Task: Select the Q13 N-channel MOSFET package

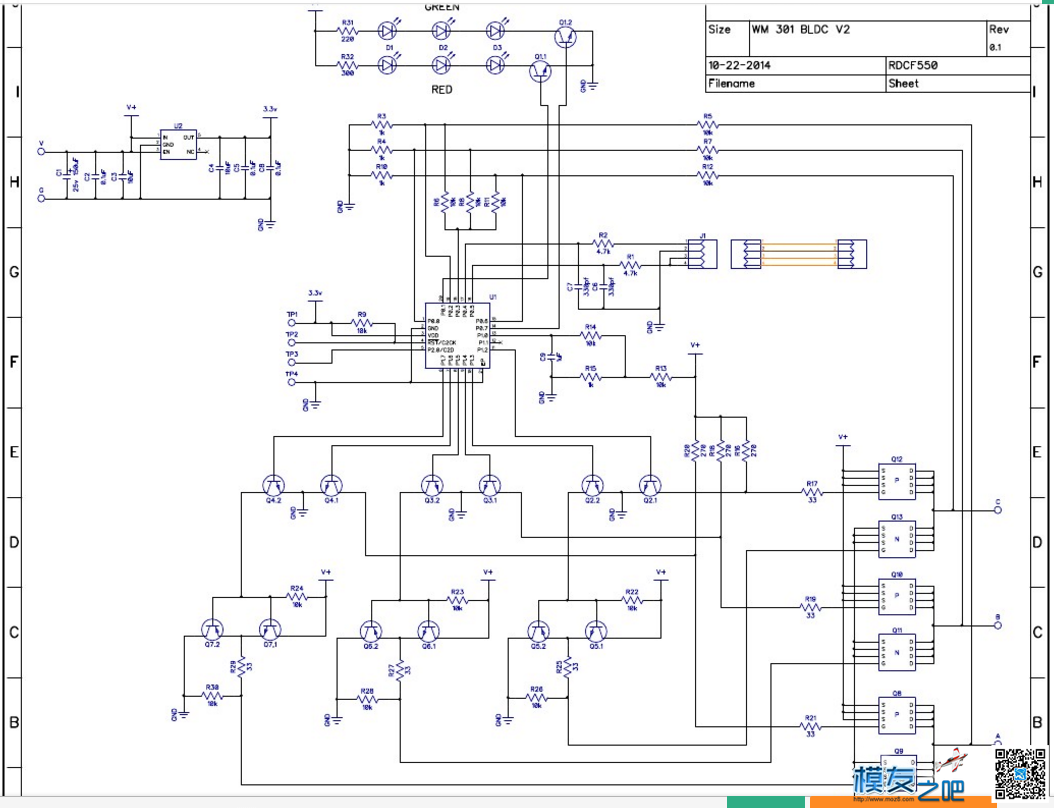Action: tap(897, 538)
